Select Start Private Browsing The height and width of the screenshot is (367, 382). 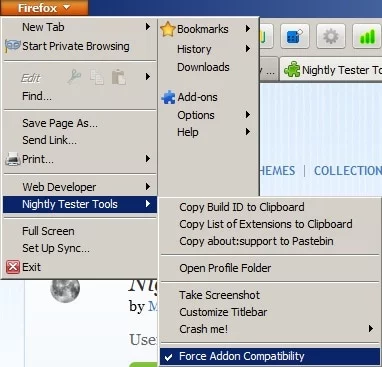point(79,46)
